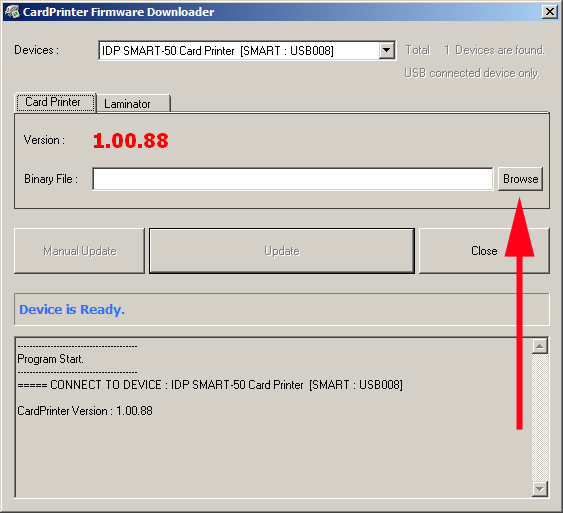Click the 'CardPrinter Version : 1.00.88' log line

pos(85,411)
